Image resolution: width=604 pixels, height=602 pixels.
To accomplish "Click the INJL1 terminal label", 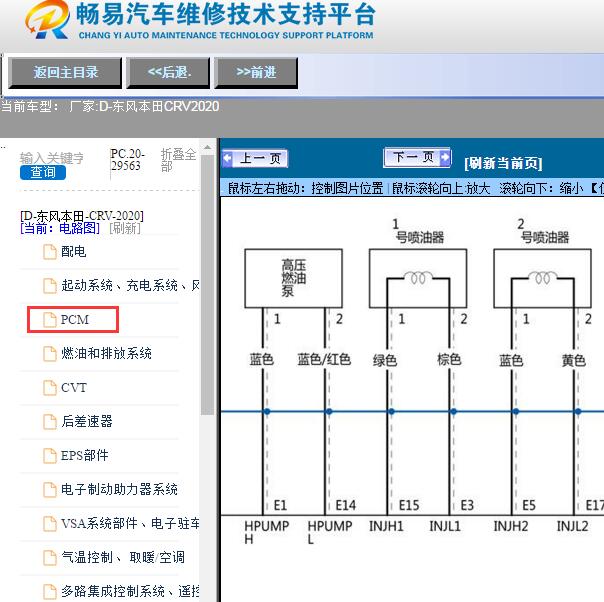I will (445, 526).
